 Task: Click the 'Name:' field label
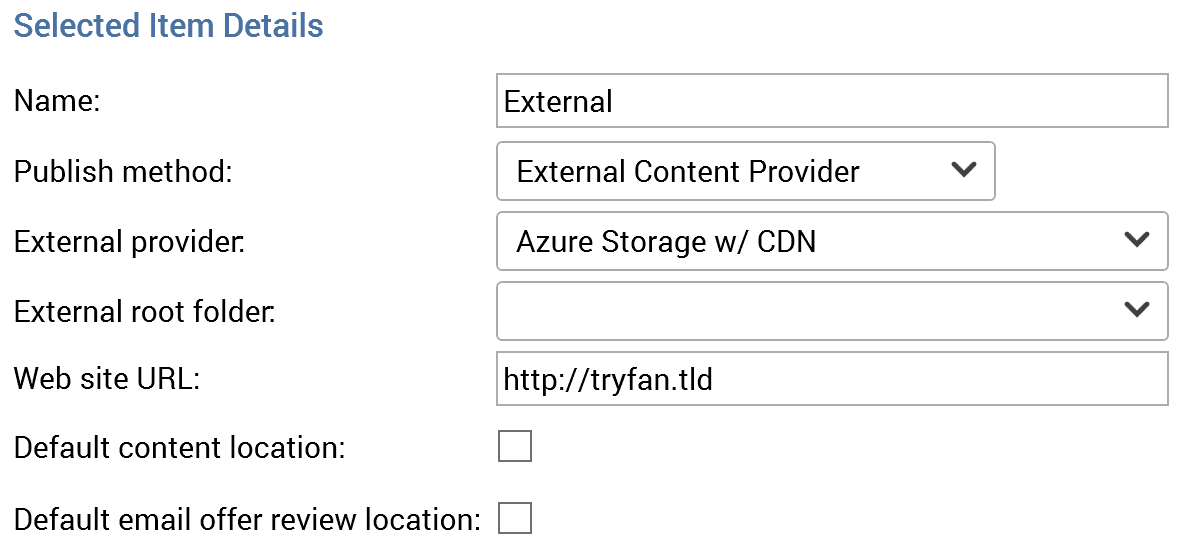[57, 101]
